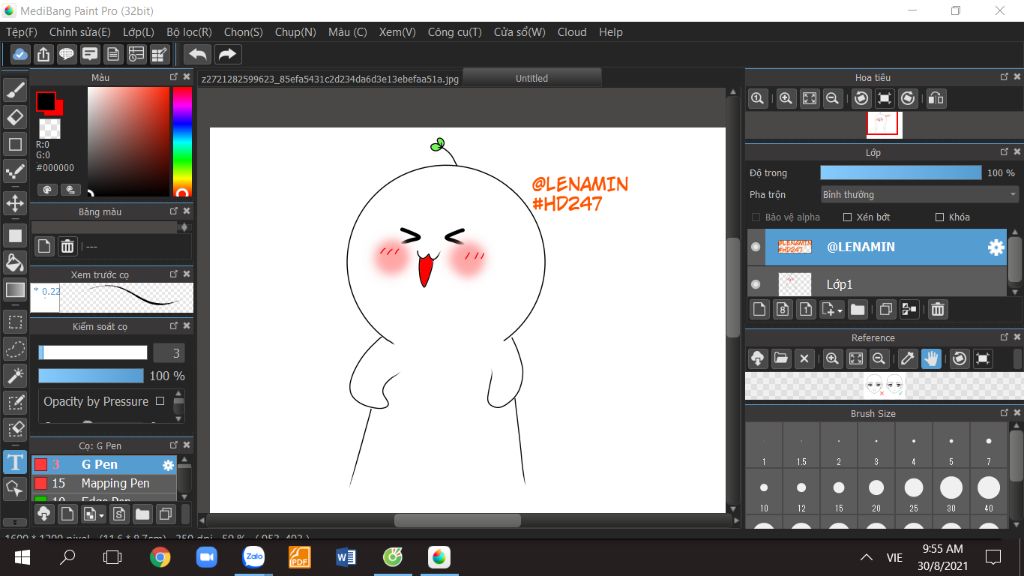Click the cloud save icon in toolbar
Image resolution: width=1024 pixels, height=576 pixels.
click(x=20, y=54)
